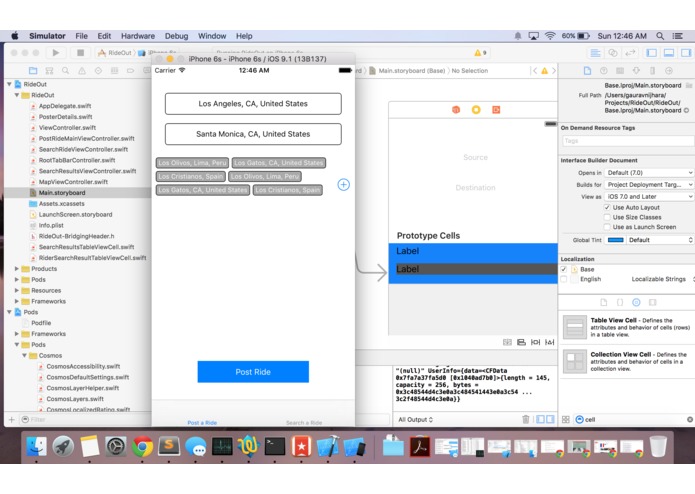Open the File inspector icon
The image size is (695, 494).
tap(587, 70)
